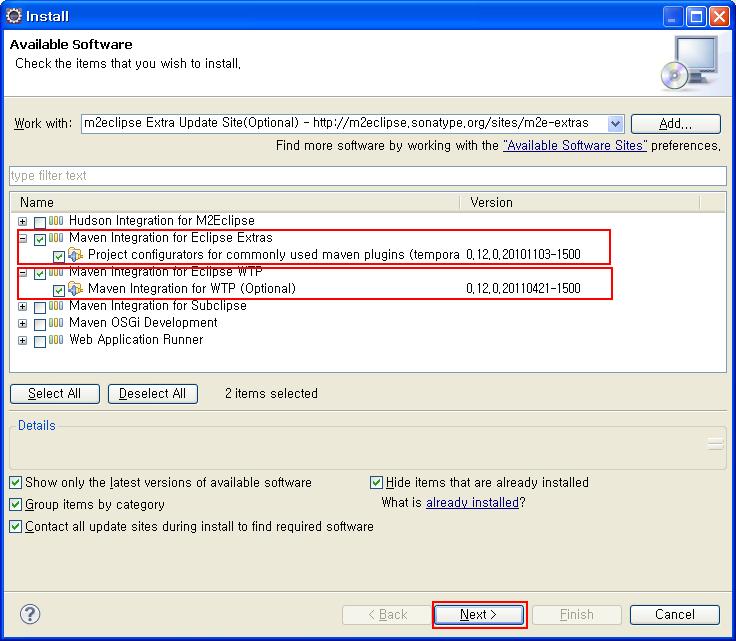Open the Available Software Sites link

click(575, 145)
